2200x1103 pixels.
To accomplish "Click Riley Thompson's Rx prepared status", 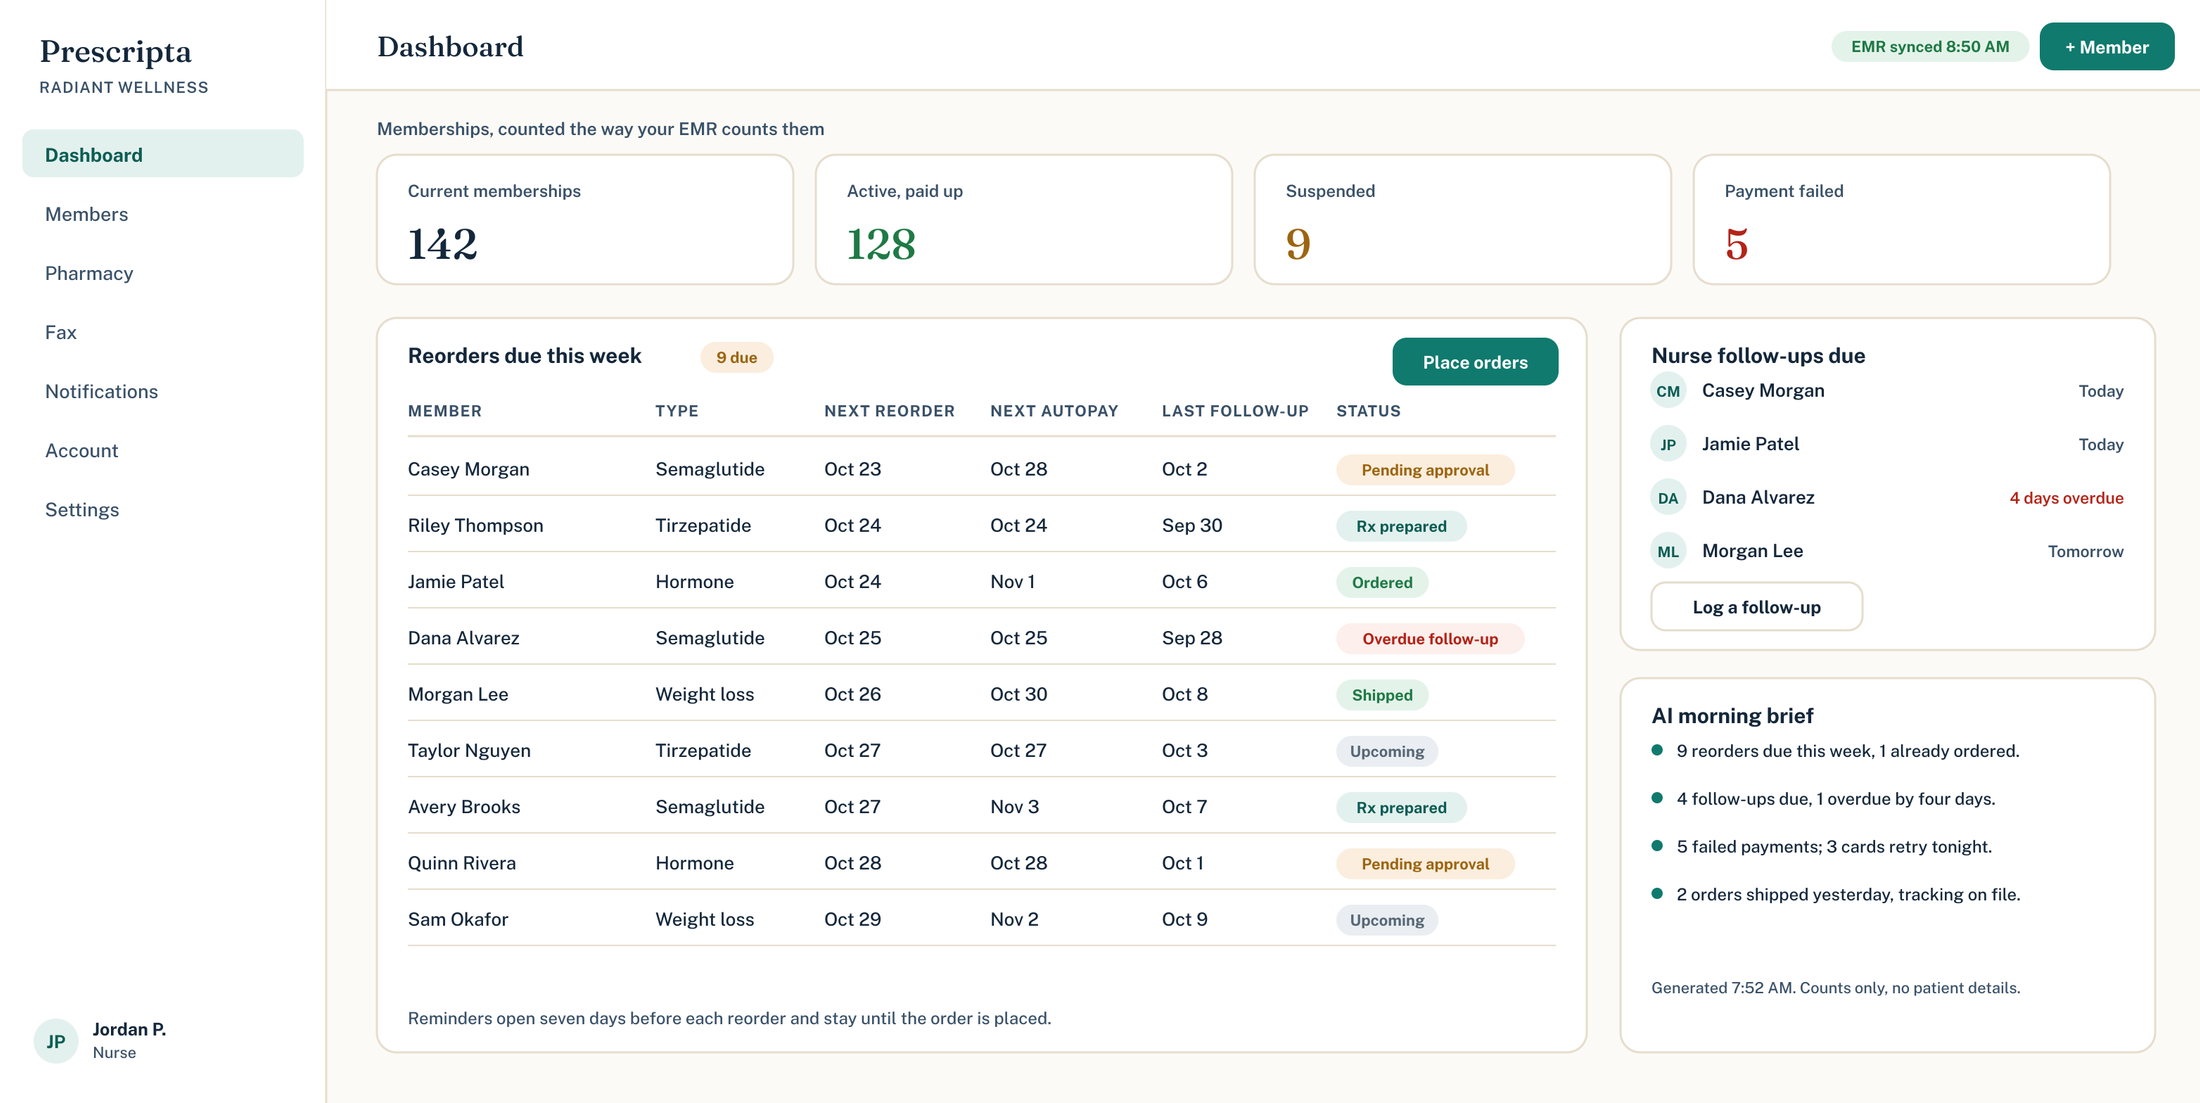I will tap(1401, 526).
